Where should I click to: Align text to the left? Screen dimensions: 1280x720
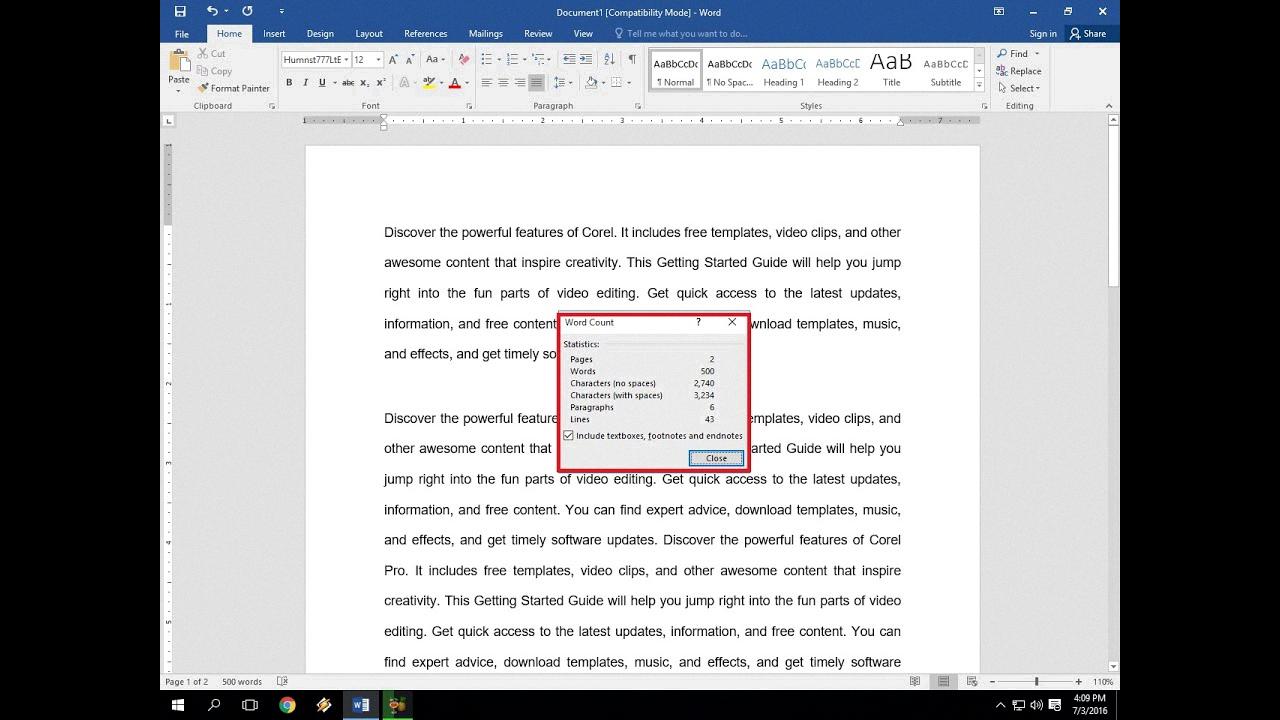point(487,83)
